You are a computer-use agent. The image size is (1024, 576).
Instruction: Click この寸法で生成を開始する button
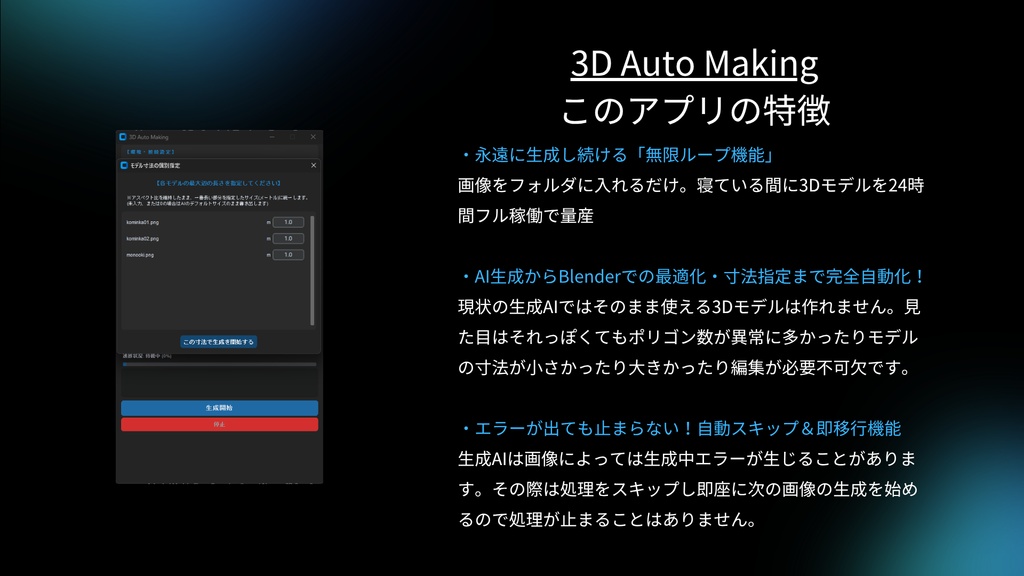(218, 342)
